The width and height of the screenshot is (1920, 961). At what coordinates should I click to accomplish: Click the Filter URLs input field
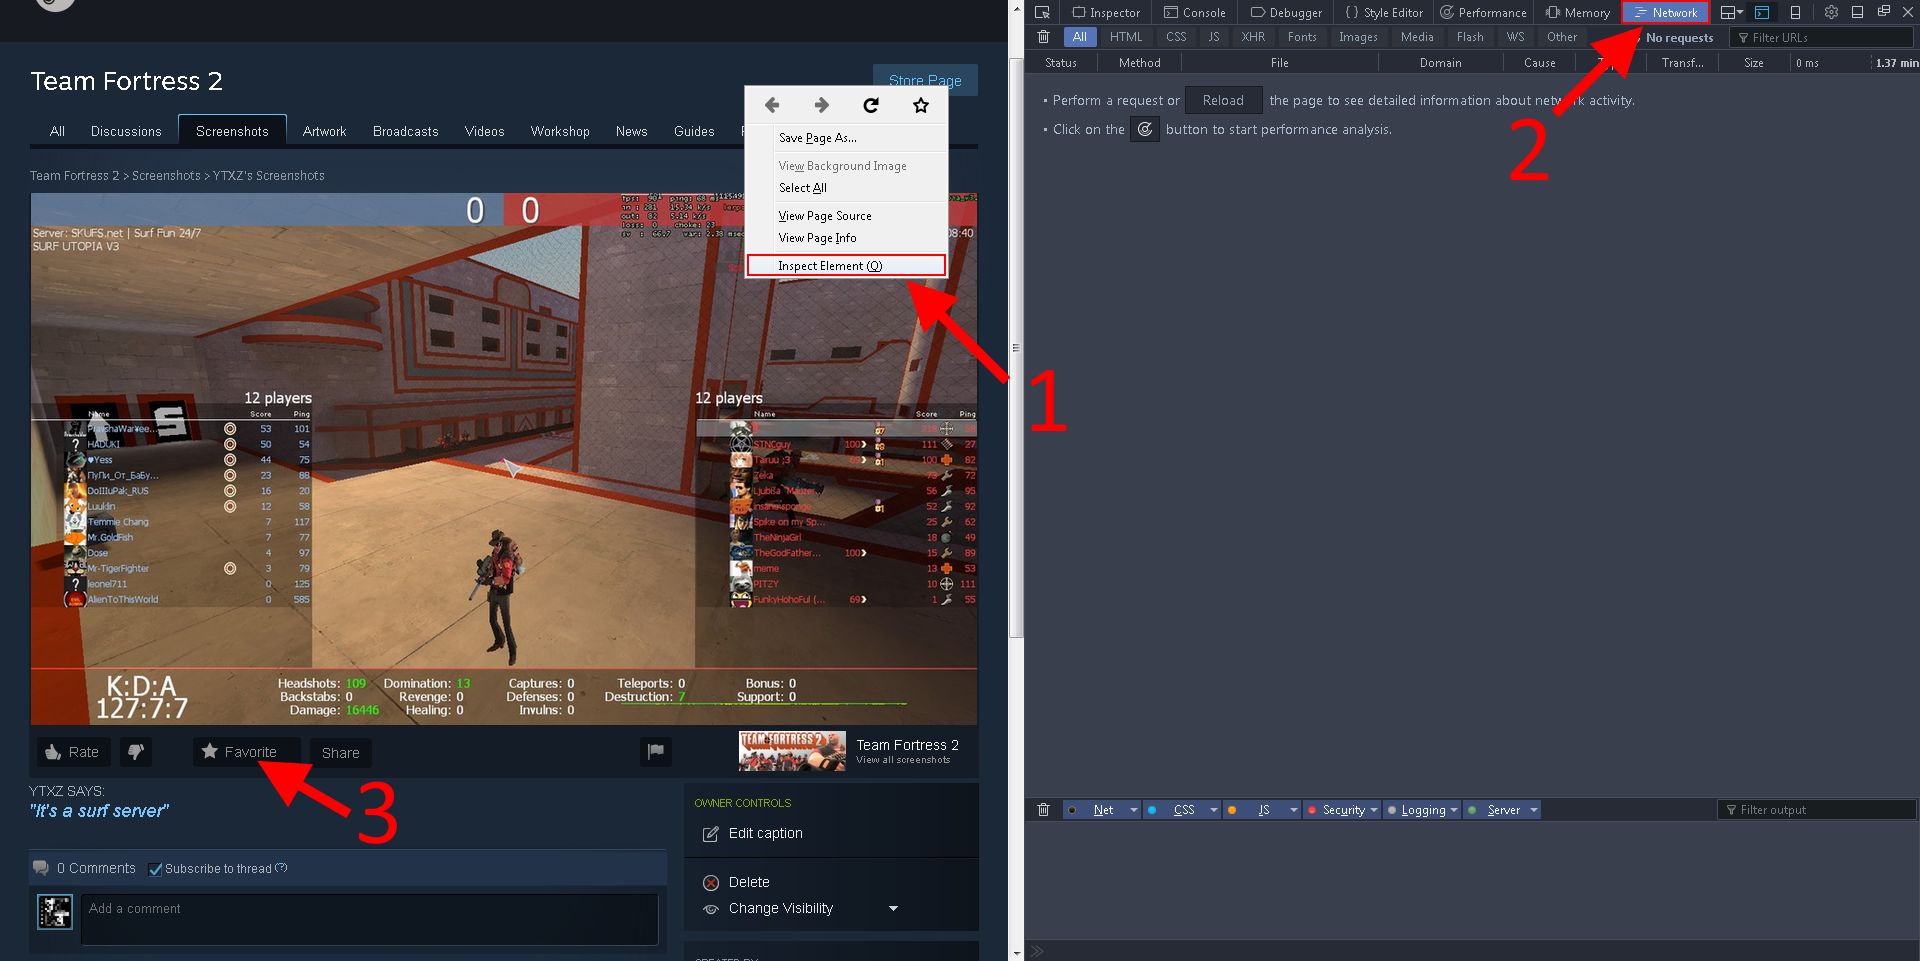[x=1823, y=37]
